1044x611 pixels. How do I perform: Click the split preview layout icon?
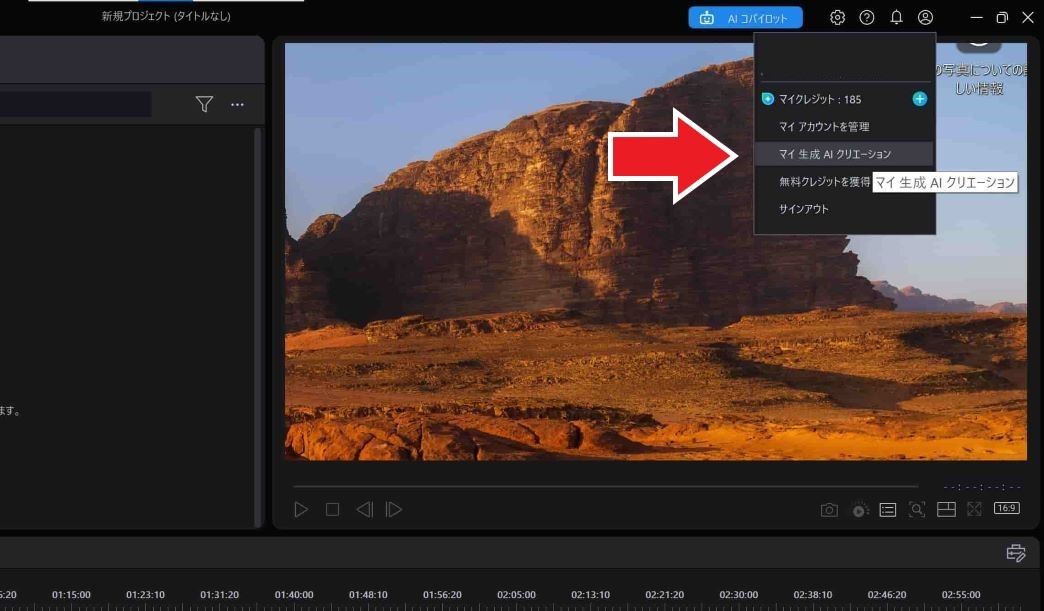tap(946, 510)
